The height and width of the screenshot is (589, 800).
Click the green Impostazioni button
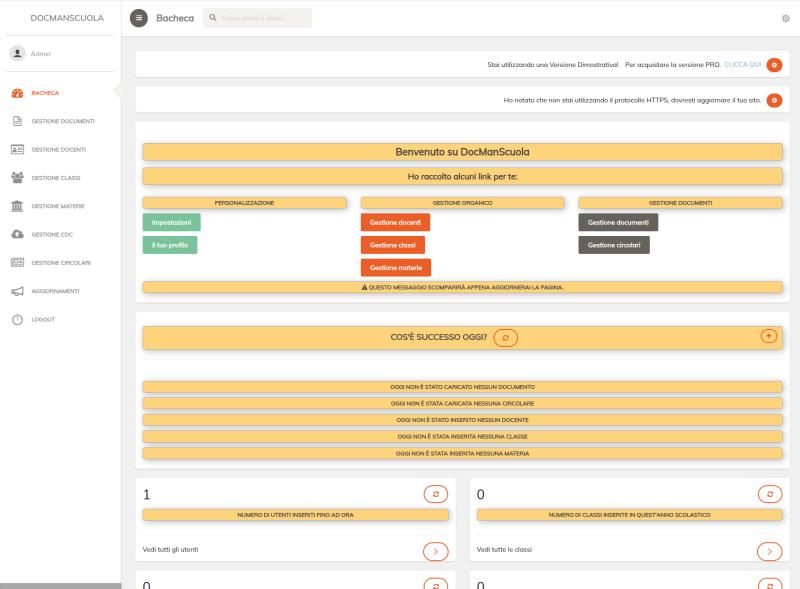[x=170, y=222]
